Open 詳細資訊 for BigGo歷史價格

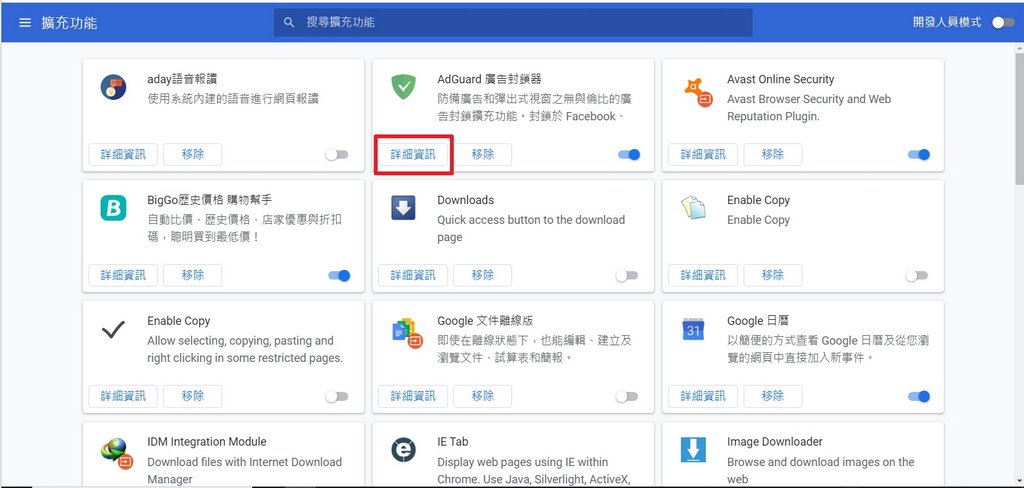(x=123, y=276)
